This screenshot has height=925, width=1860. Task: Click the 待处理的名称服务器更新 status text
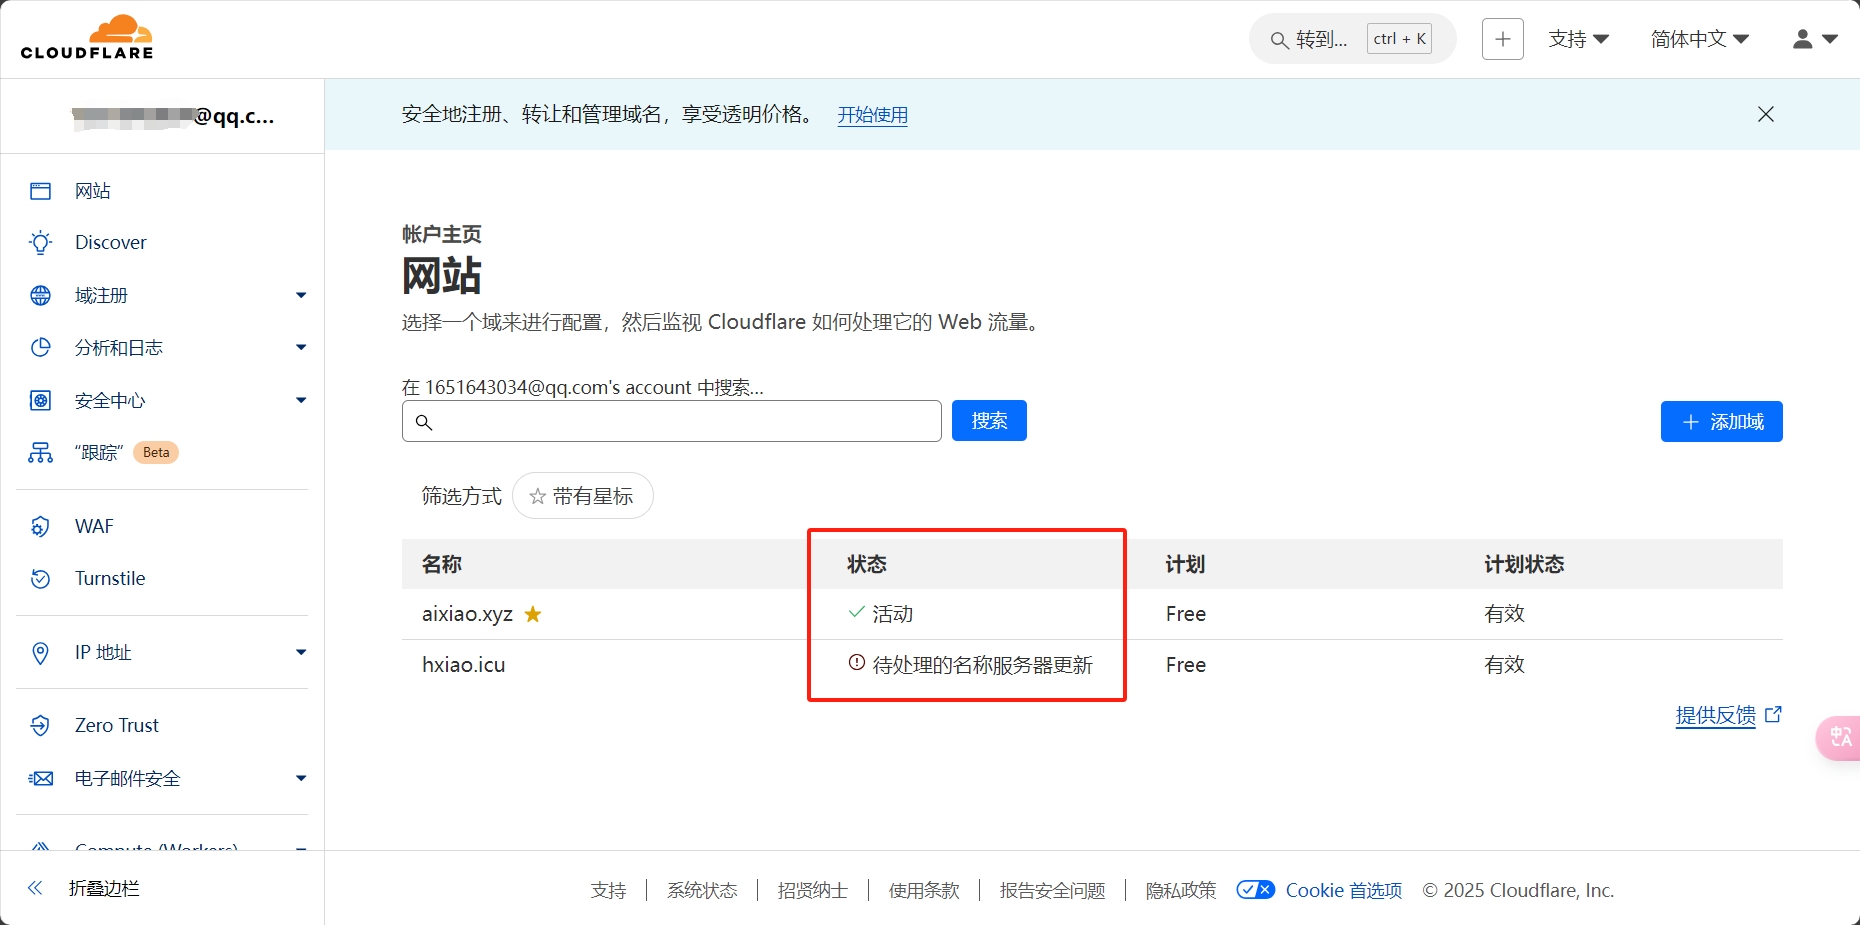pos(983,665)
